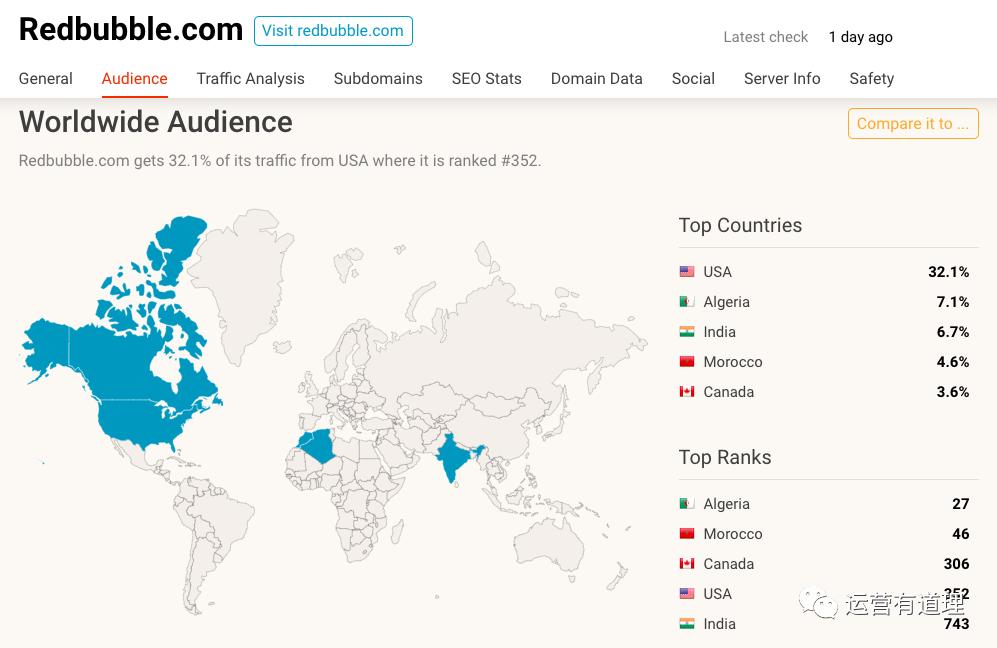The image size is (997, 648).
Task: Click rank 306 for Canada
Action: 956,563
